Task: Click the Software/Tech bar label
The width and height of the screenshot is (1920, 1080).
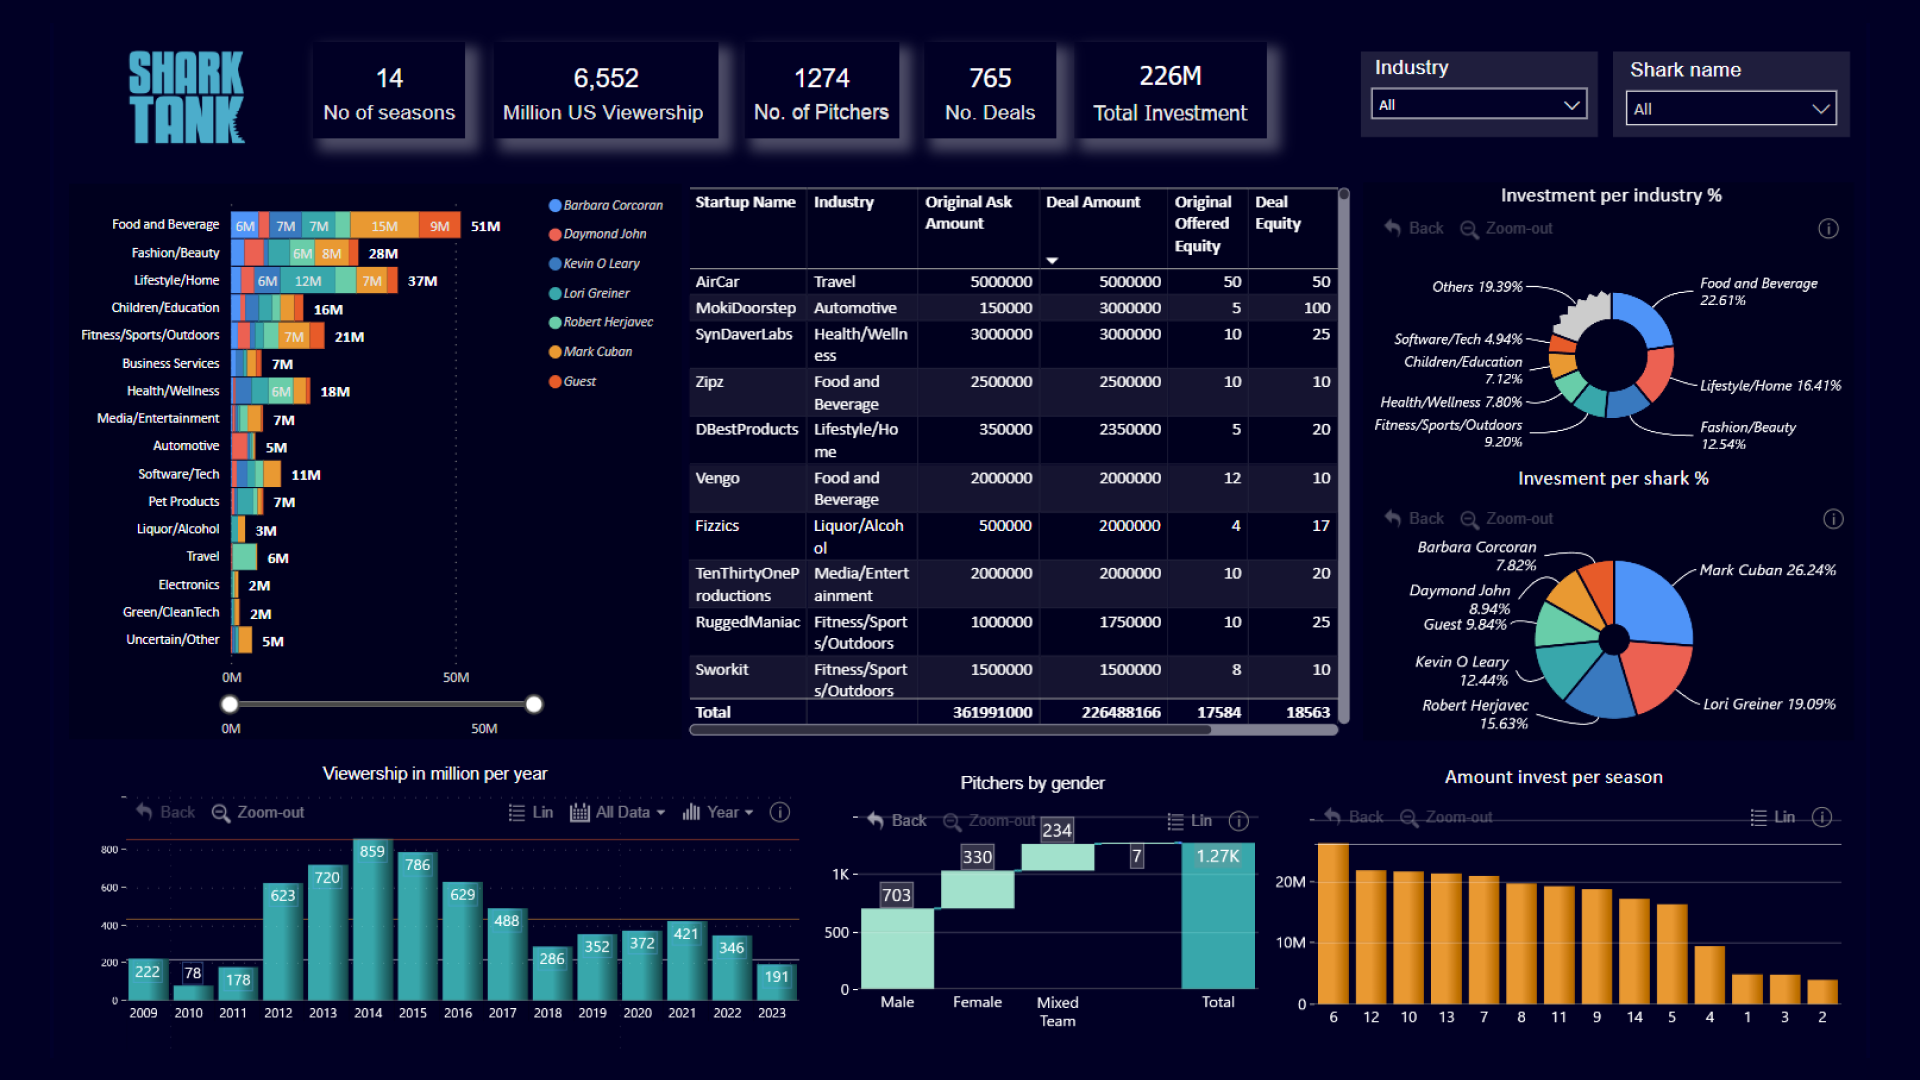Action: (x=178, y=474)
